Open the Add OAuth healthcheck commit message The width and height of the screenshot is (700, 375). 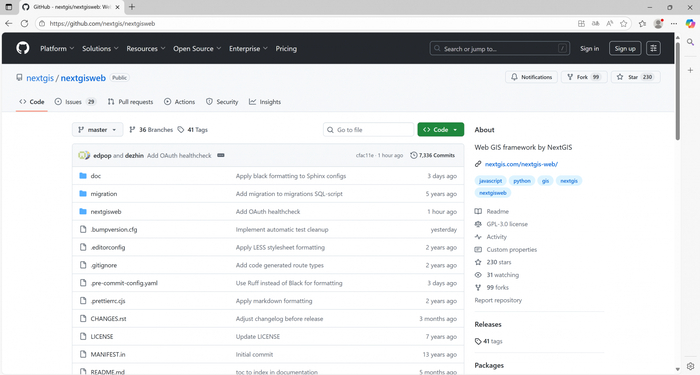(x=179, y=155)
